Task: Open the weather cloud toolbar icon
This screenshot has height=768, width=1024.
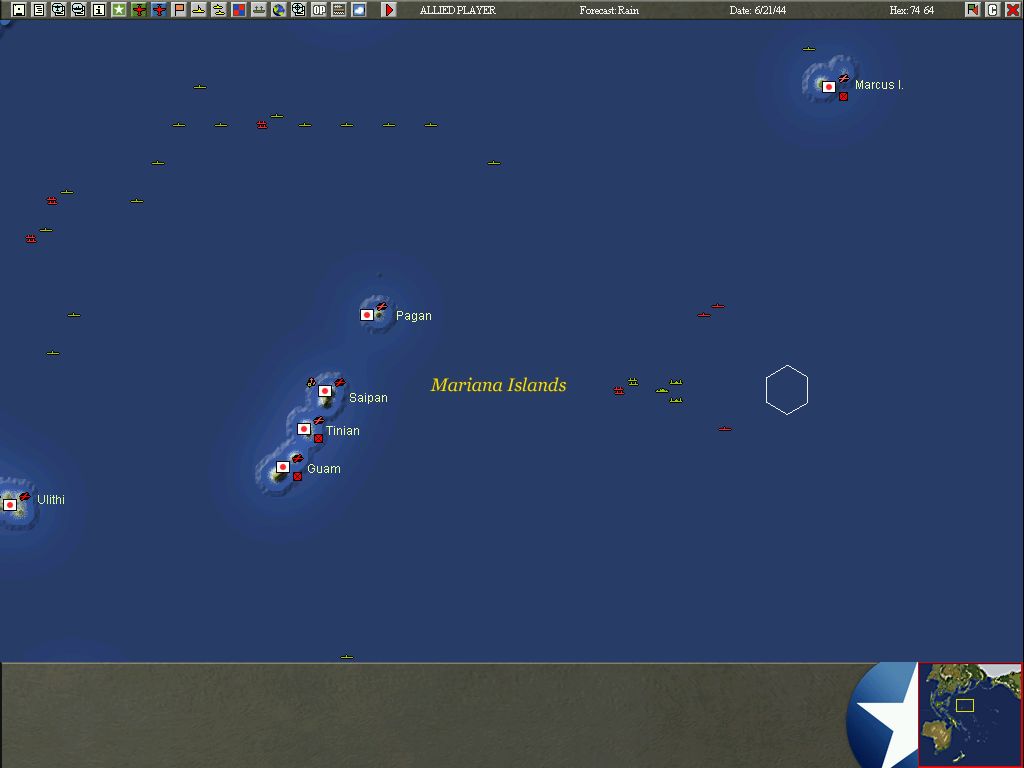Action: point(359,10)
